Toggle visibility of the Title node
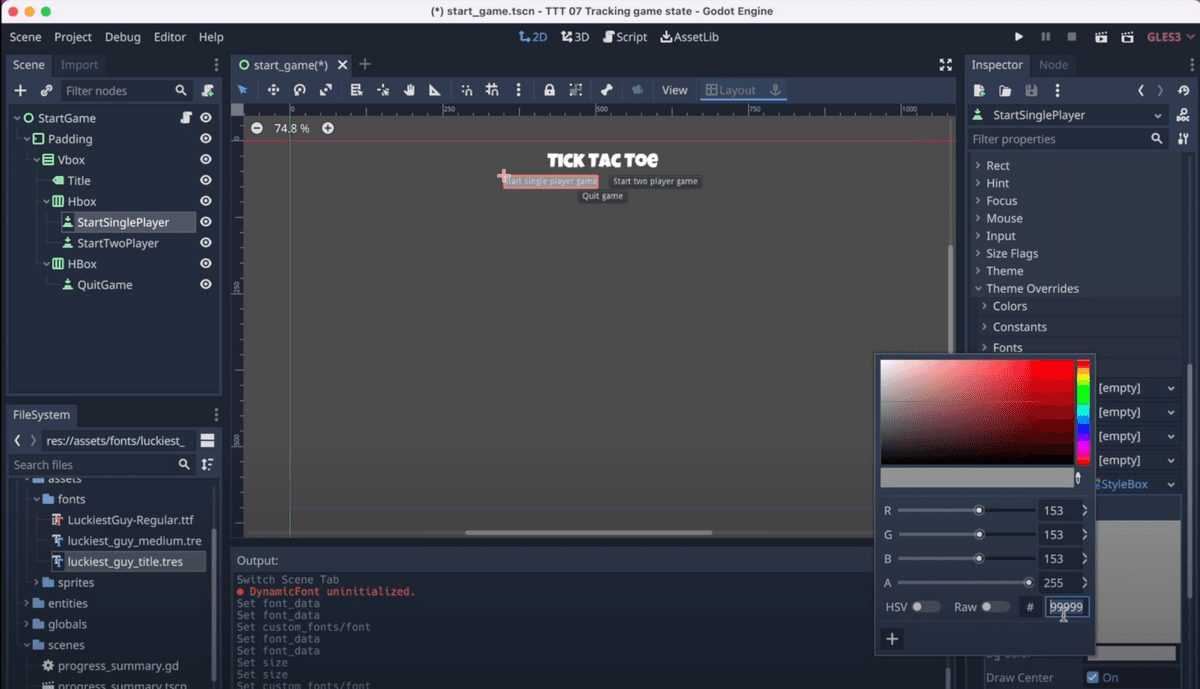The width and height of the screenshot is (1200, 689). click(x=205, y=180)
